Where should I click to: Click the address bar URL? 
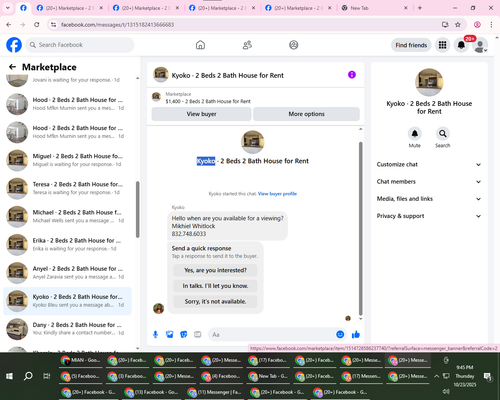pyautogui.click(x=117, y=25)
